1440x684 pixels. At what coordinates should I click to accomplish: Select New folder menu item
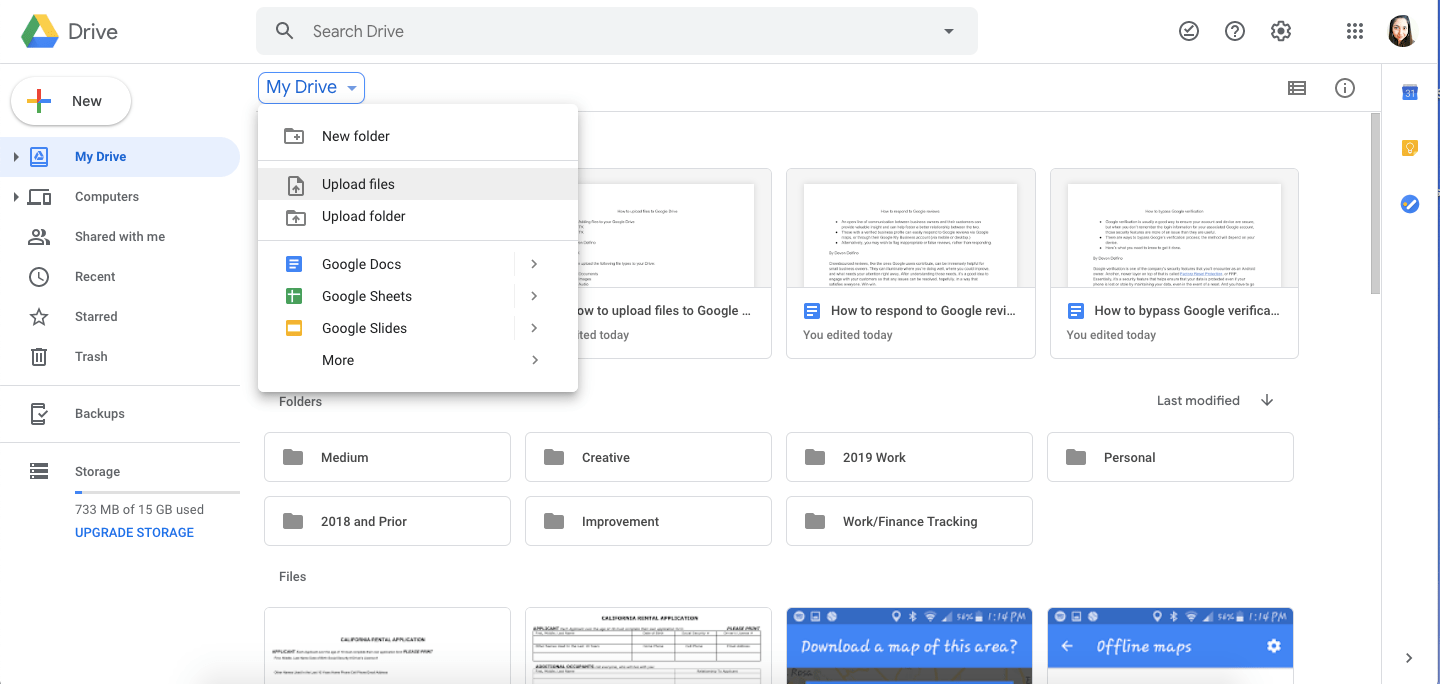(x=418, y=136)
